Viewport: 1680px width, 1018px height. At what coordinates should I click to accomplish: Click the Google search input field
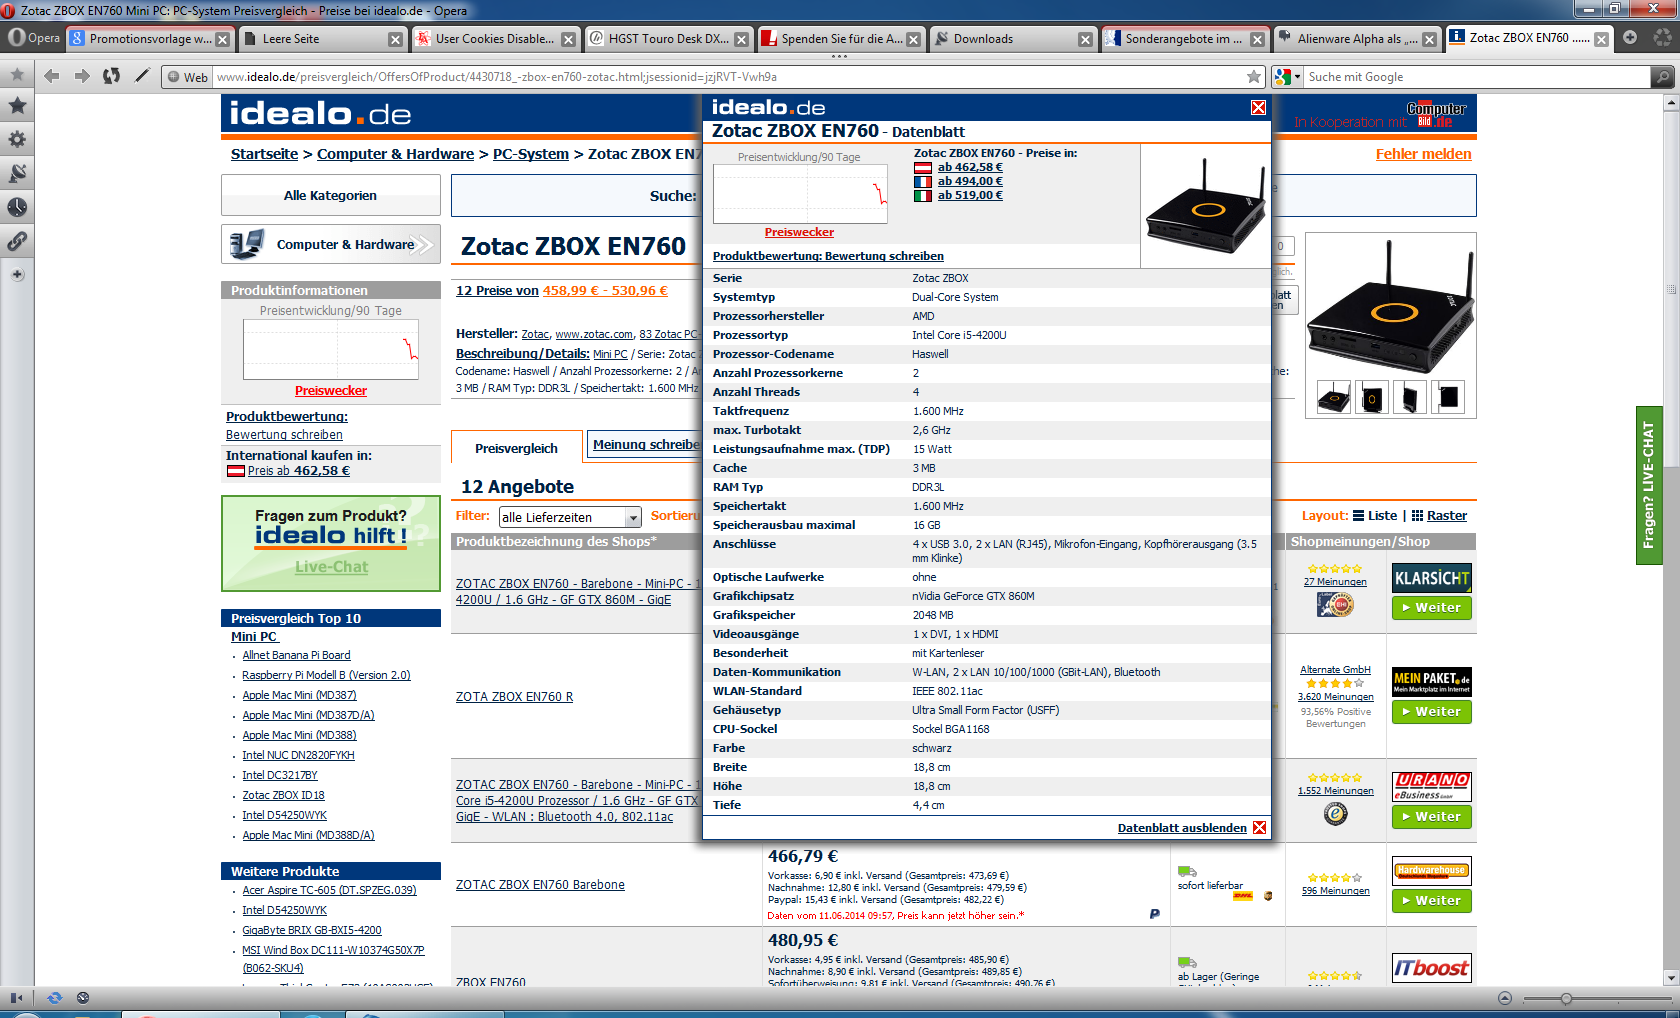[1477, 77]
